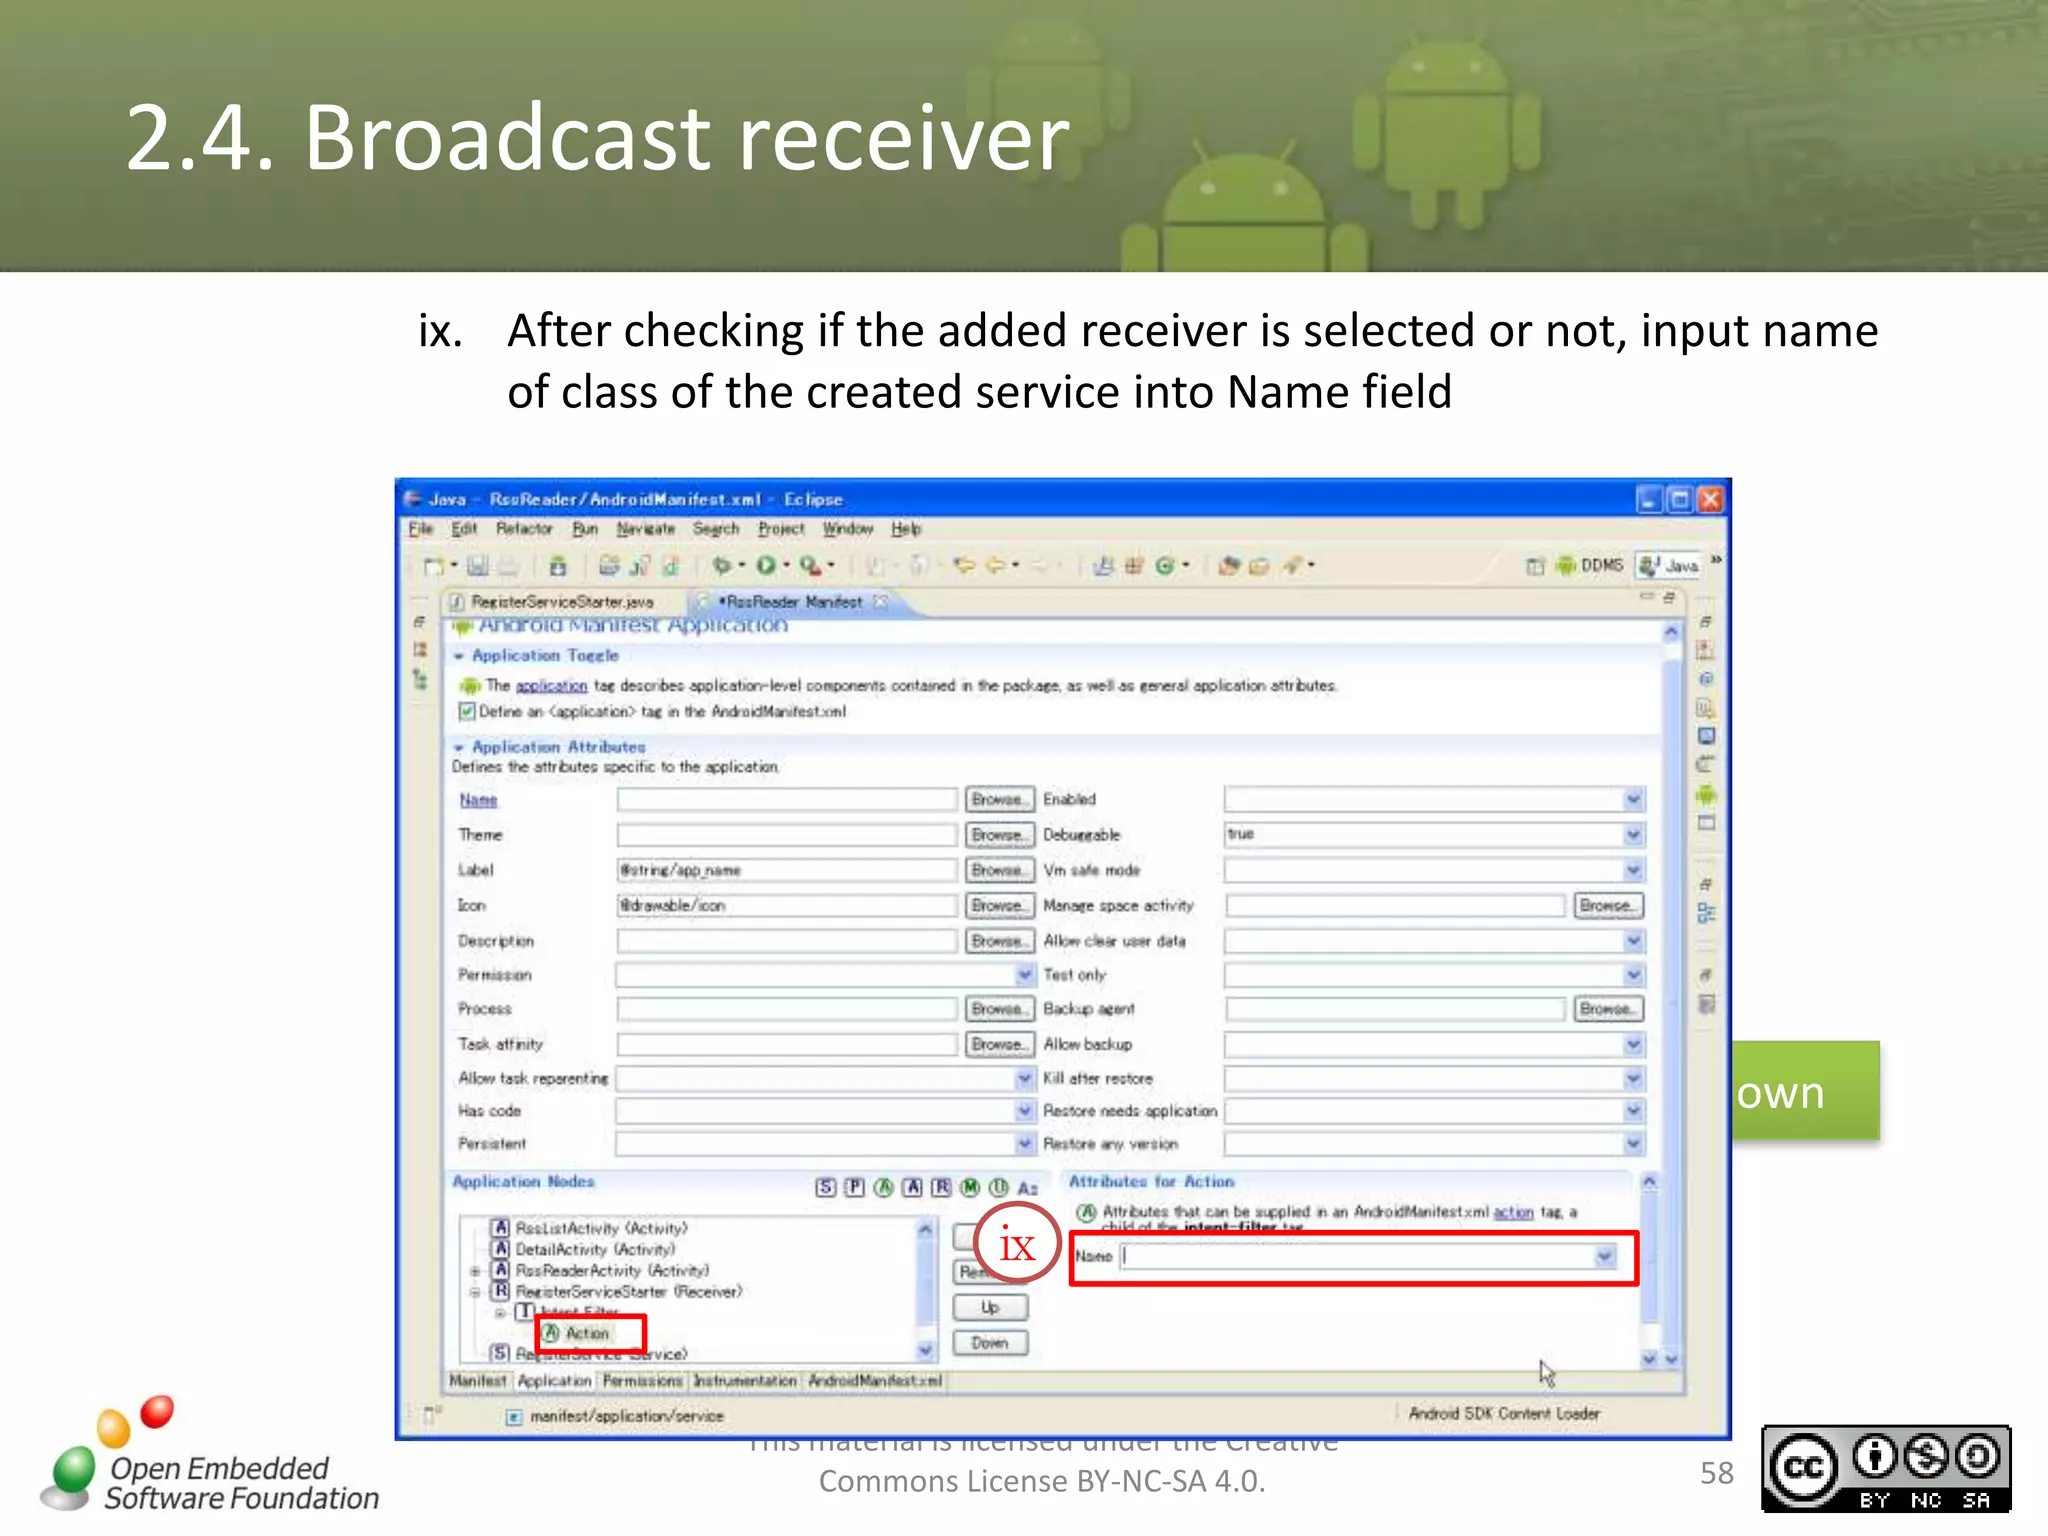The height and width of the screenshot is (1536, 2048).
Task: Click the Application Nodes tree scrollbar down arrow
Action: coord(925,1350)
